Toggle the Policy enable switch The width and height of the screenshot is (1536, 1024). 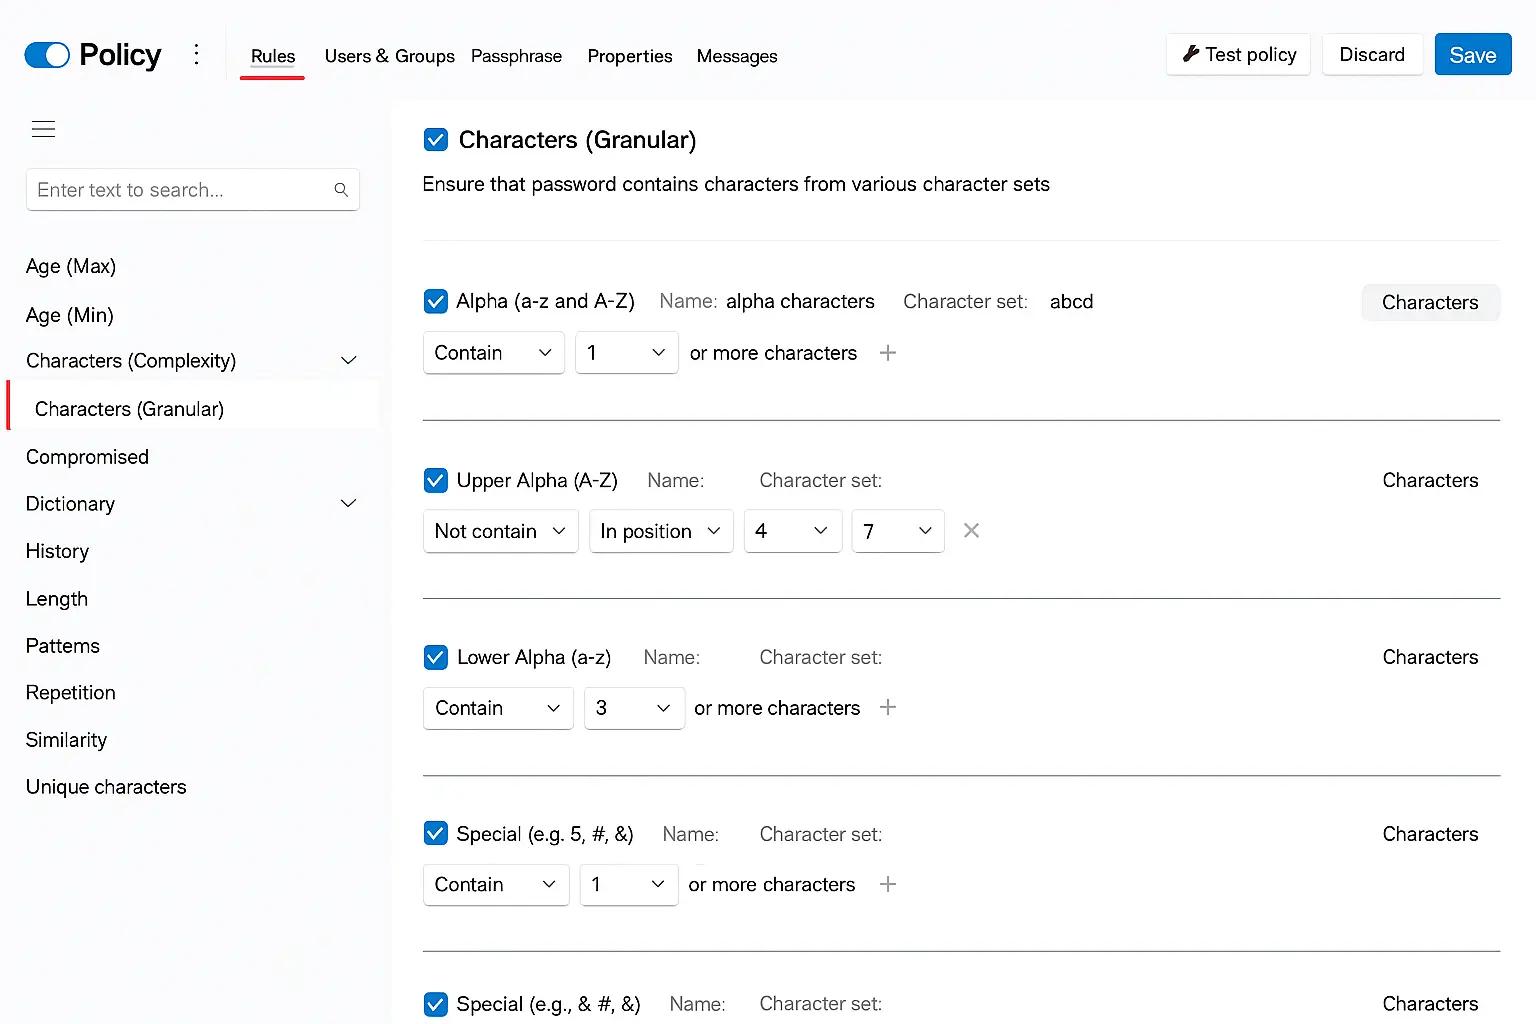47,55
